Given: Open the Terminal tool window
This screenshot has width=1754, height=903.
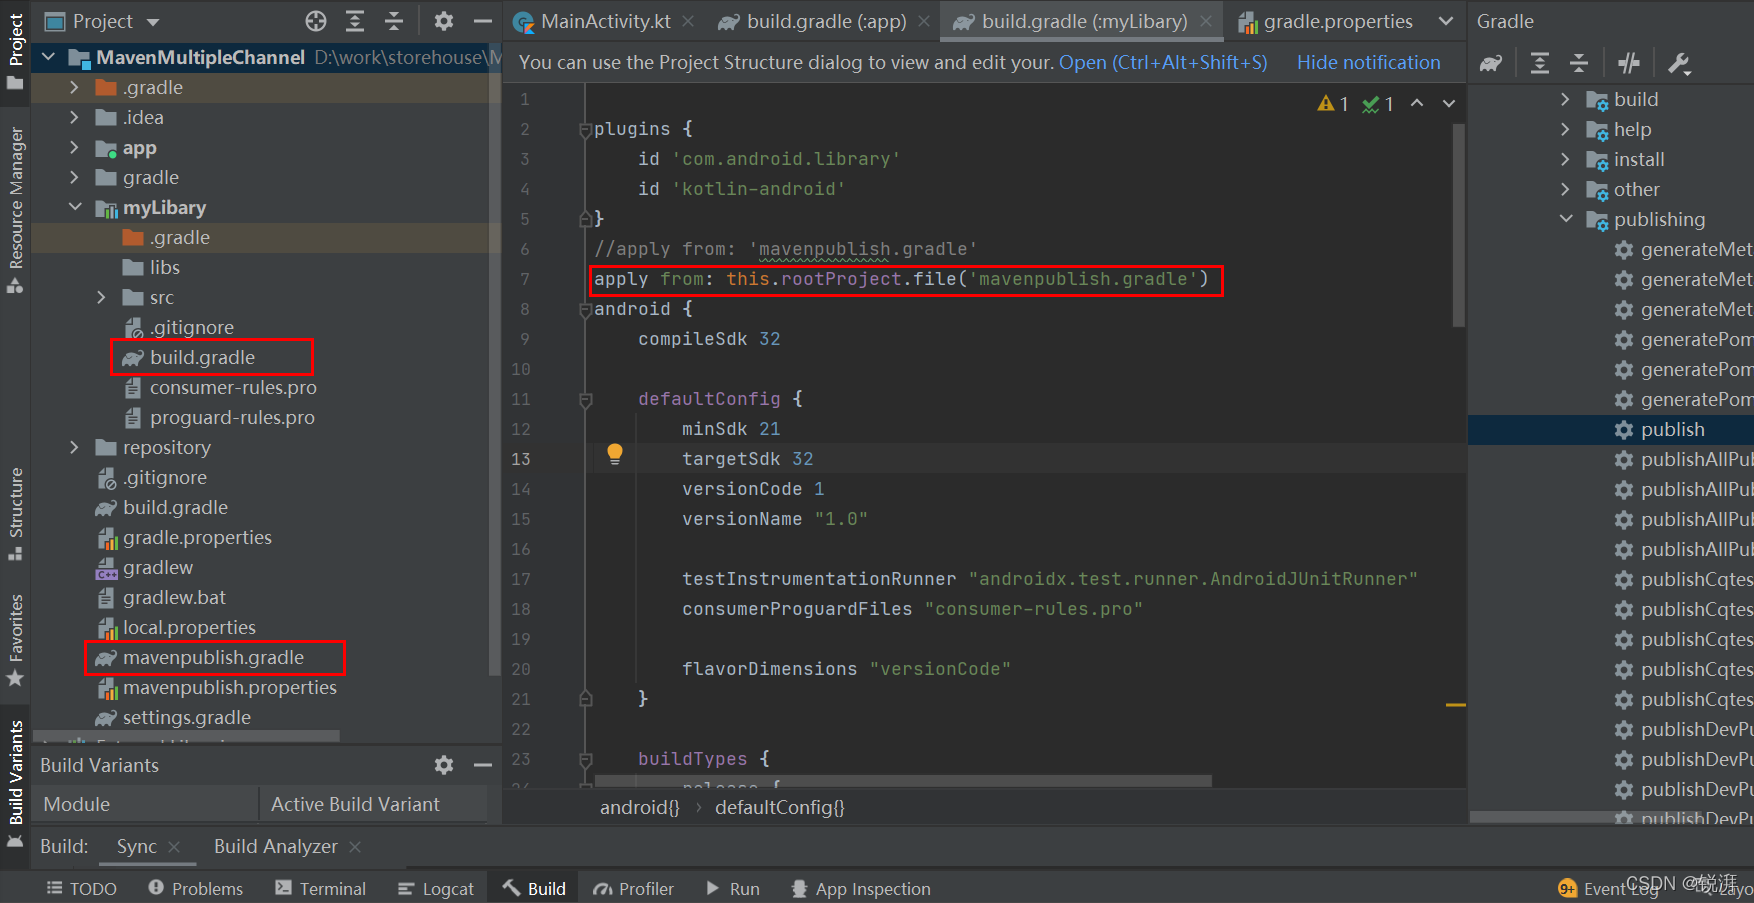Looking at the screenshot, I should tap(320, 888).
